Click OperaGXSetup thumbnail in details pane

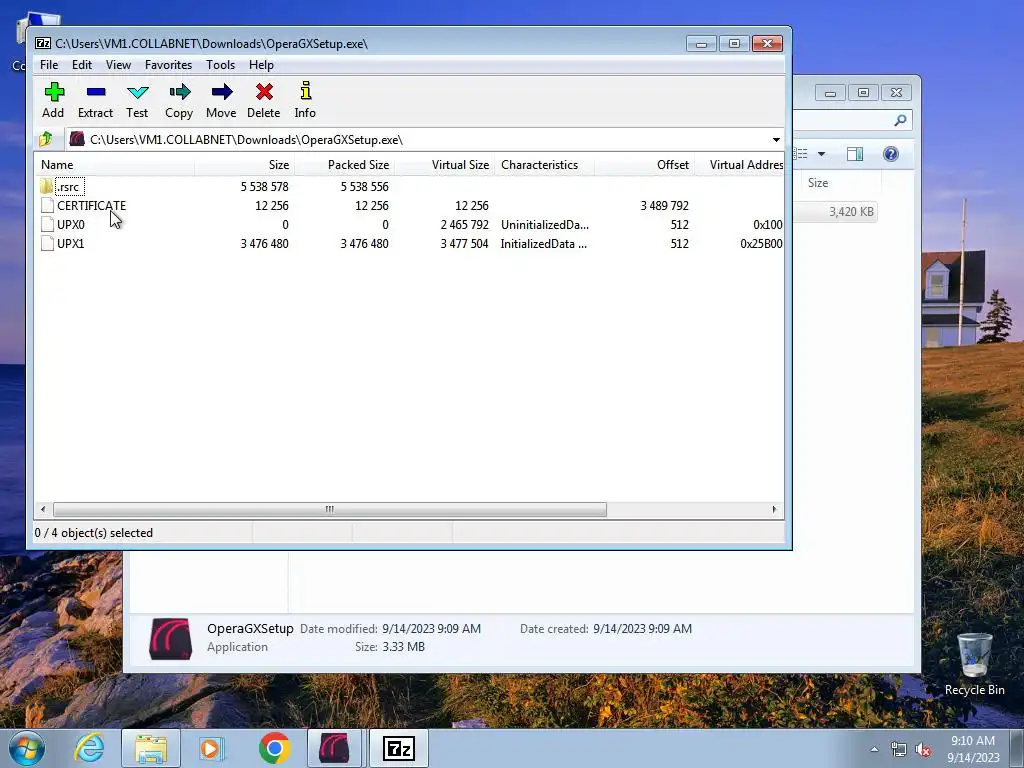click(170, 639)
